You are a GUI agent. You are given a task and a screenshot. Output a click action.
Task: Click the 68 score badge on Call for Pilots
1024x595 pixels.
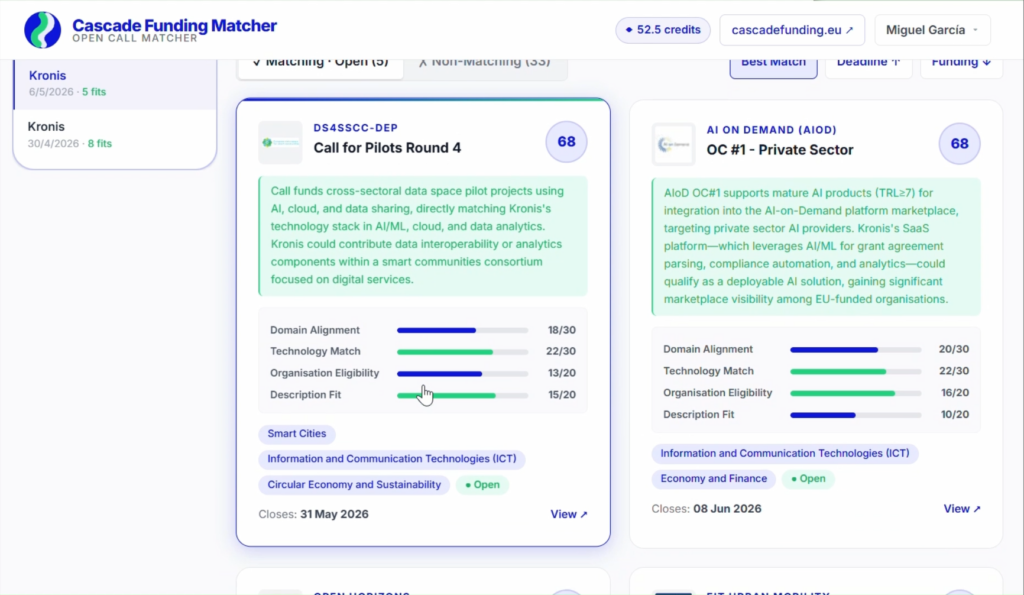tap(566, 142)
